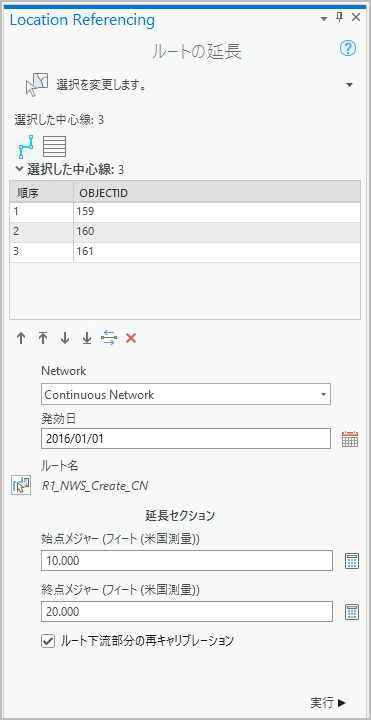Reverse the centerline order with swap icon

pos(109,338)
